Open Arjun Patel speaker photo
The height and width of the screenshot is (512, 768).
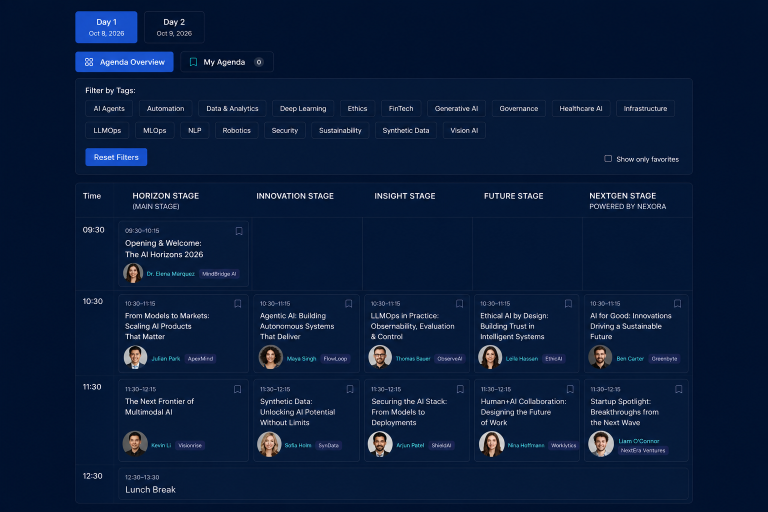tap(380, 444)
